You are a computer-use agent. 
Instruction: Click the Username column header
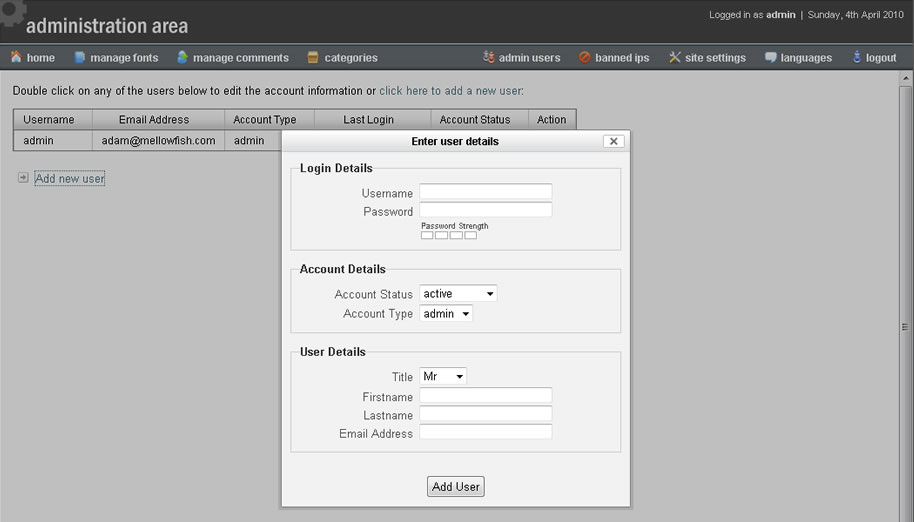pos(53,119)
